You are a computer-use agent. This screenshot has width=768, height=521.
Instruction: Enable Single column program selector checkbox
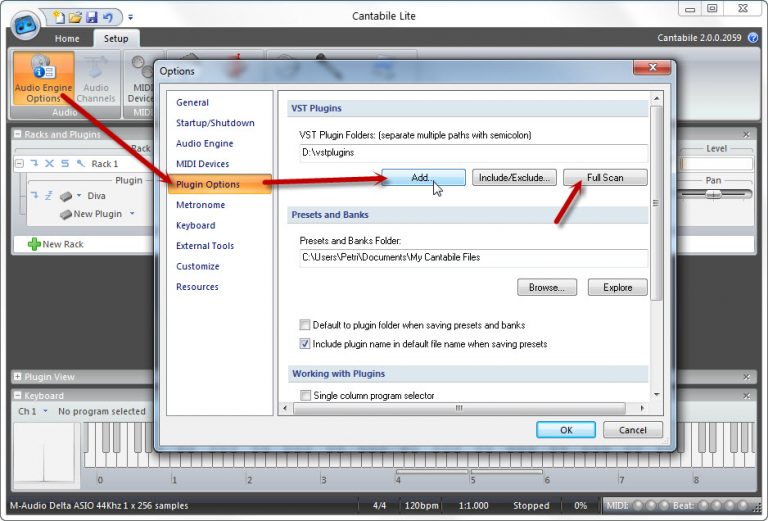pyautogui.click(x=305, y=395)
